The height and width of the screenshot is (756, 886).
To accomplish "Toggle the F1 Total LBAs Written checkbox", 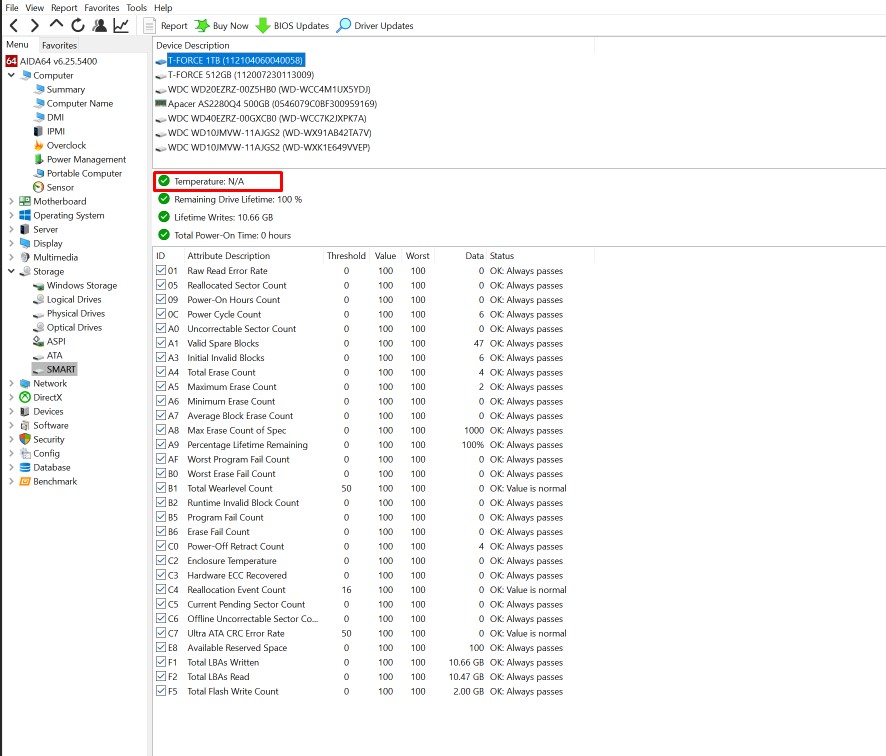I will click(x=161, y=662).
